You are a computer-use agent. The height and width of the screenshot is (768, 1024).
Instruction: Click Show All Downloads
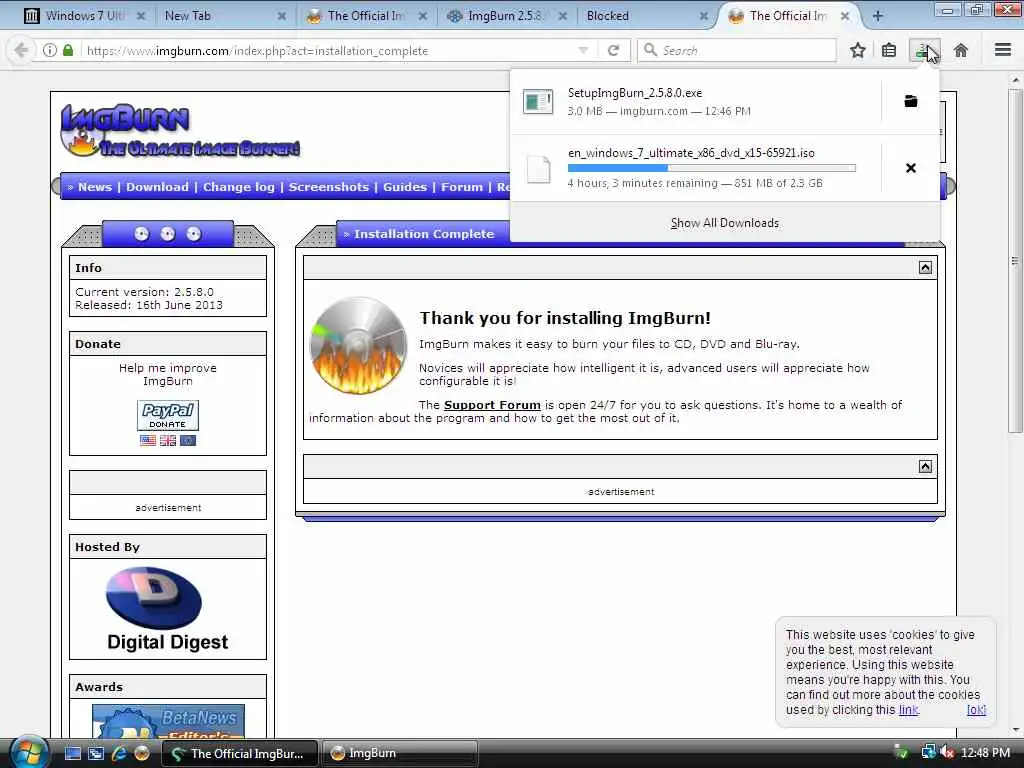tap(725, 223)
